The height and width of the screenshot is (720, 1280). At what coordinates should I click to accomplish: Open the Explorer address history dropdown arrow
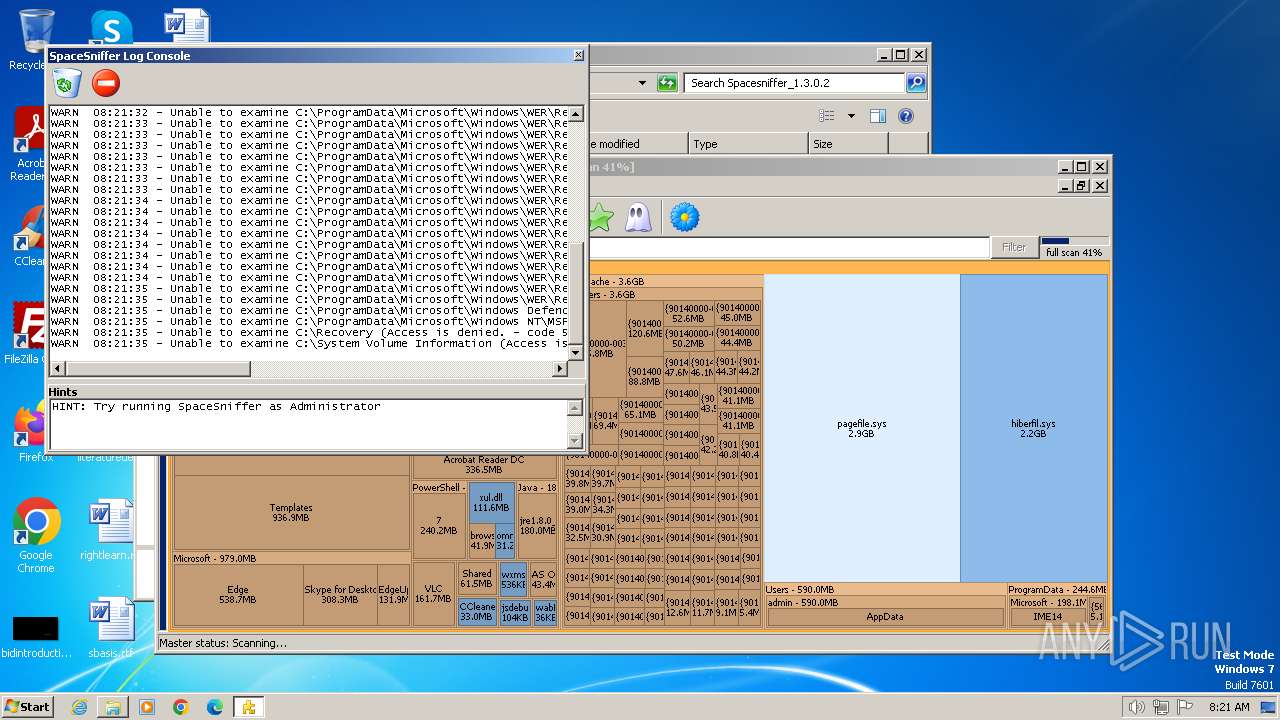pos(642,84)
